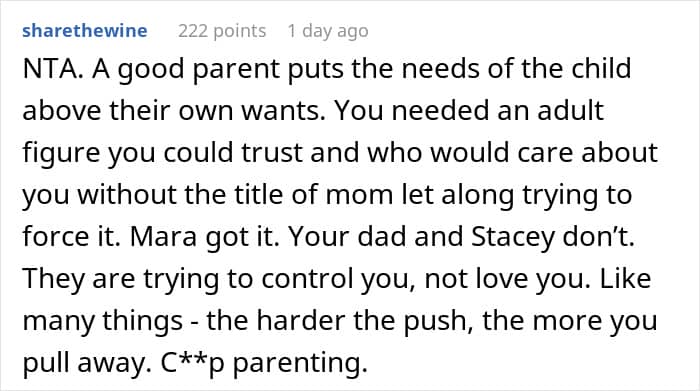
Task: Open the 1 day ago timestamp permalink
Action: point(328,31)
